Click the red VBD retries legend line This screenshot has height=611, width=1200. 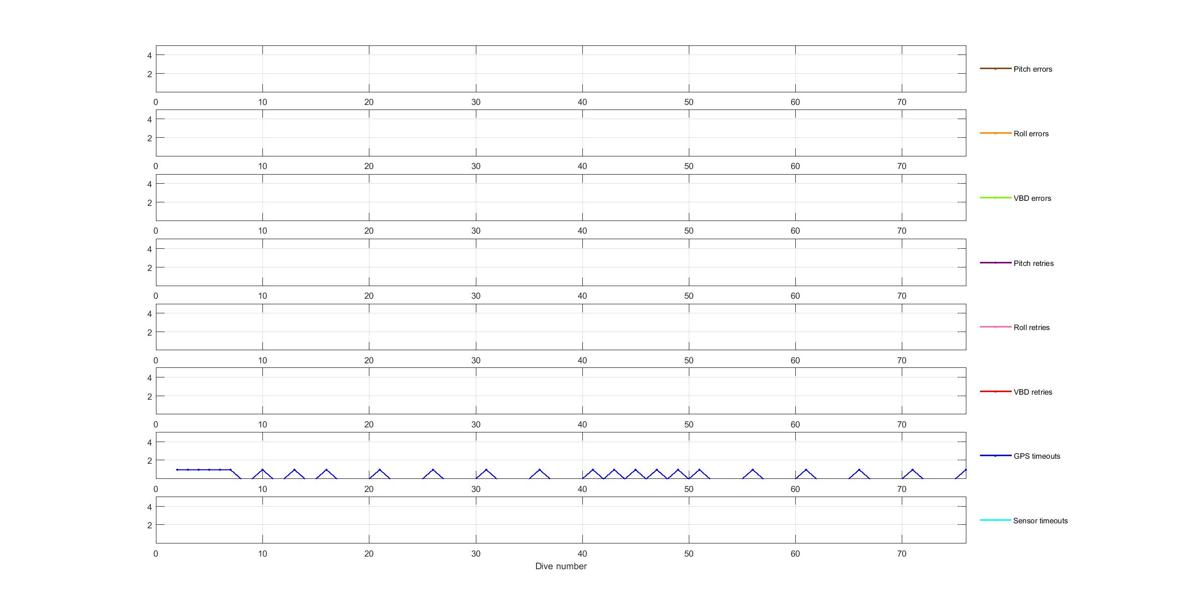pyautogui.click(x=995, y=392)
